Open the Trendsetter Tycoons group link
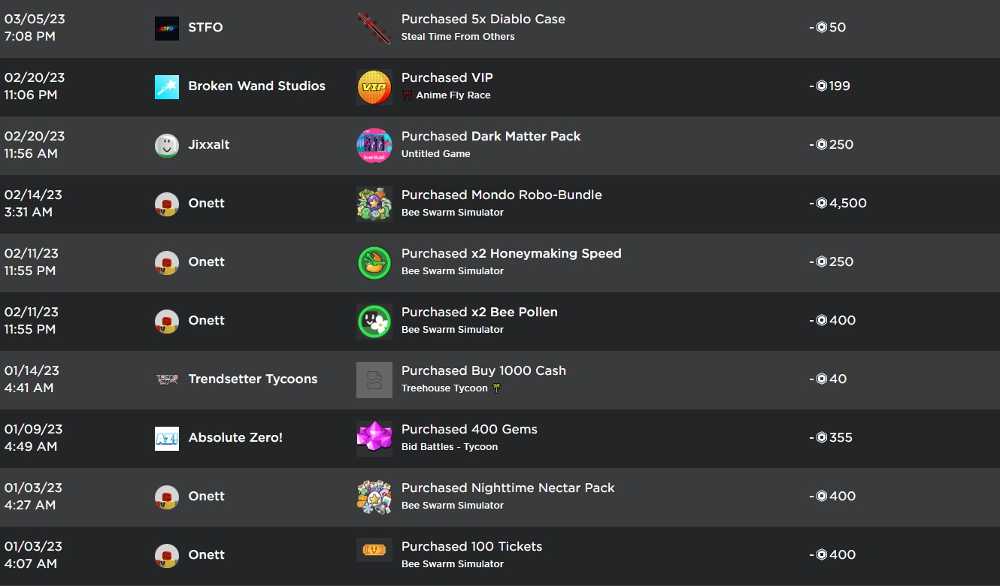Viewport: 1000px width, 586px height. [253, 379]
